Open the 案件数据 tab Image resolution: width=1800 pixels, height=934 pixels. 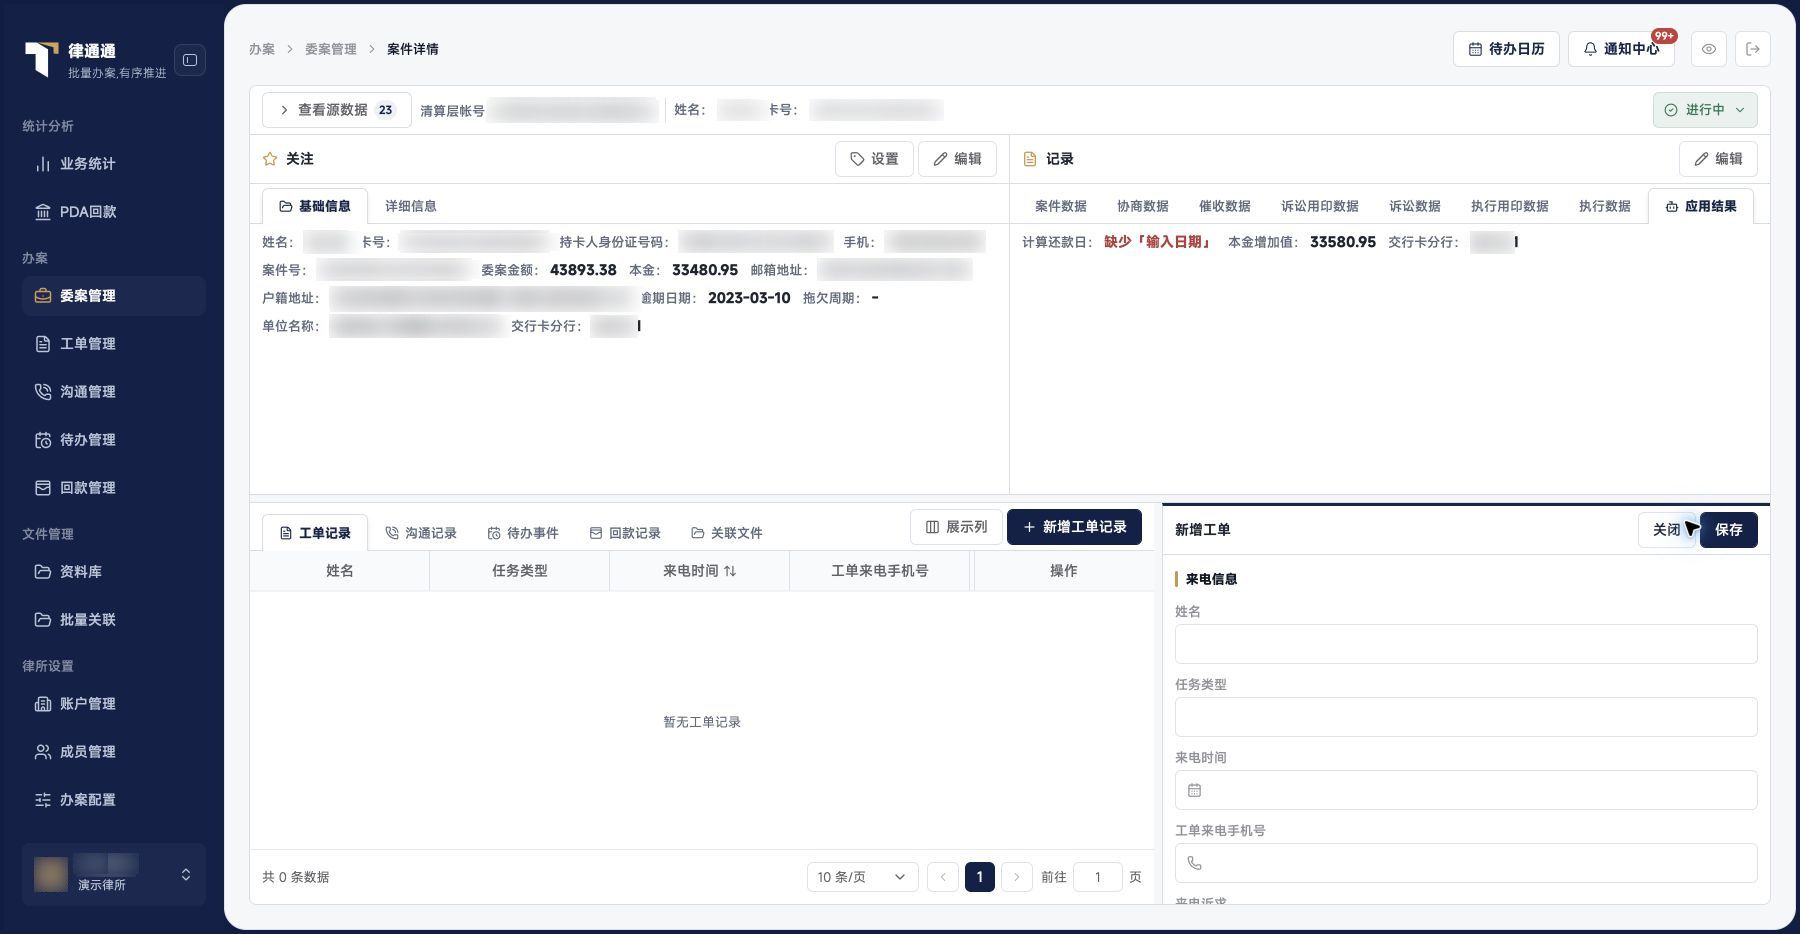1060,206
